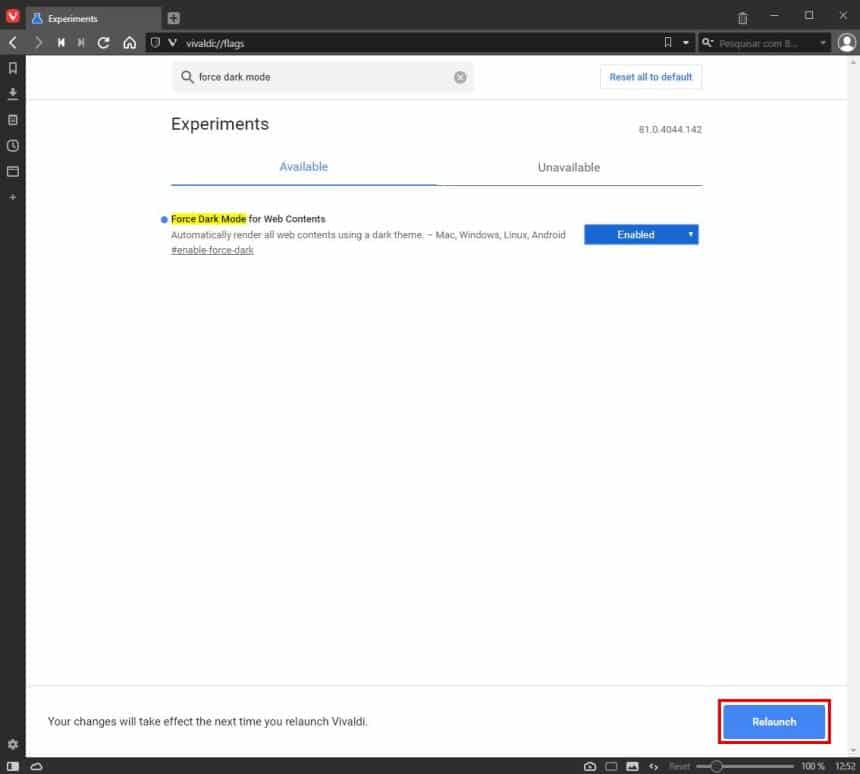Image resolution: width=860 pixels, height=774 pixels.
Task: Click the rewind history button
Action: [61, 43]
